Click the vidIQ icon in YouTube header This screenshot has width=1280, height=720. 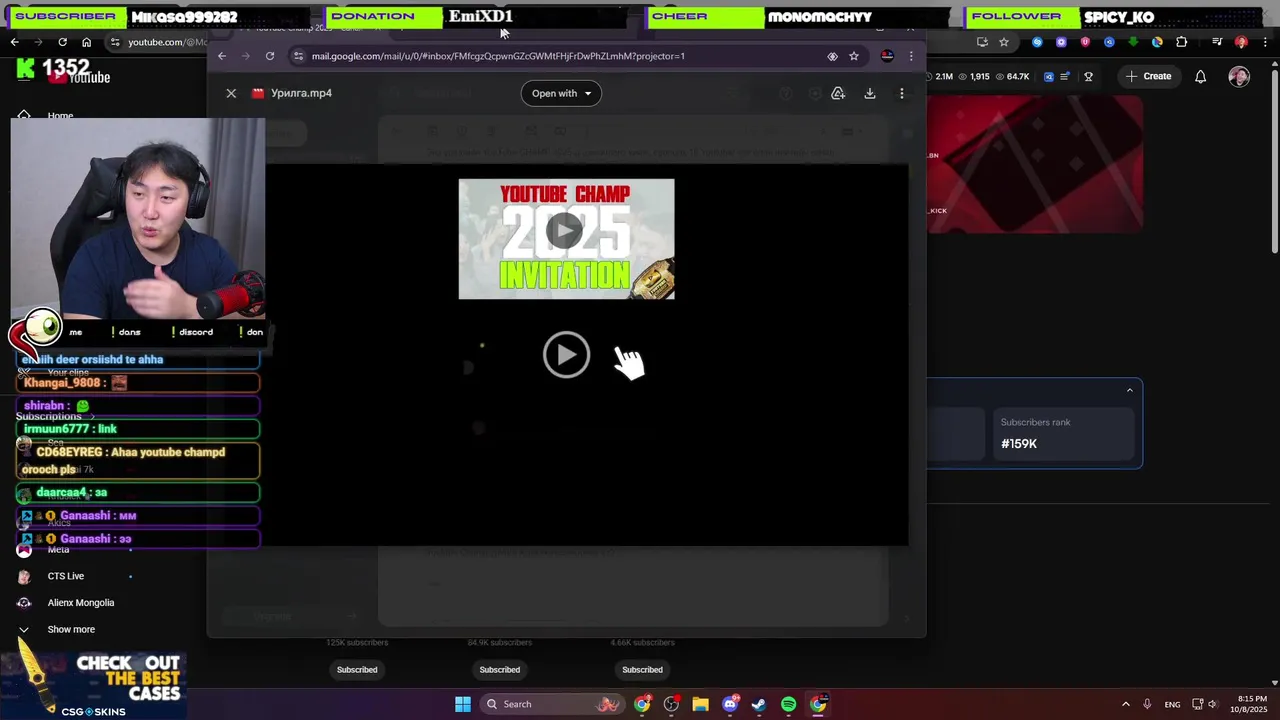click(1048, 76)
